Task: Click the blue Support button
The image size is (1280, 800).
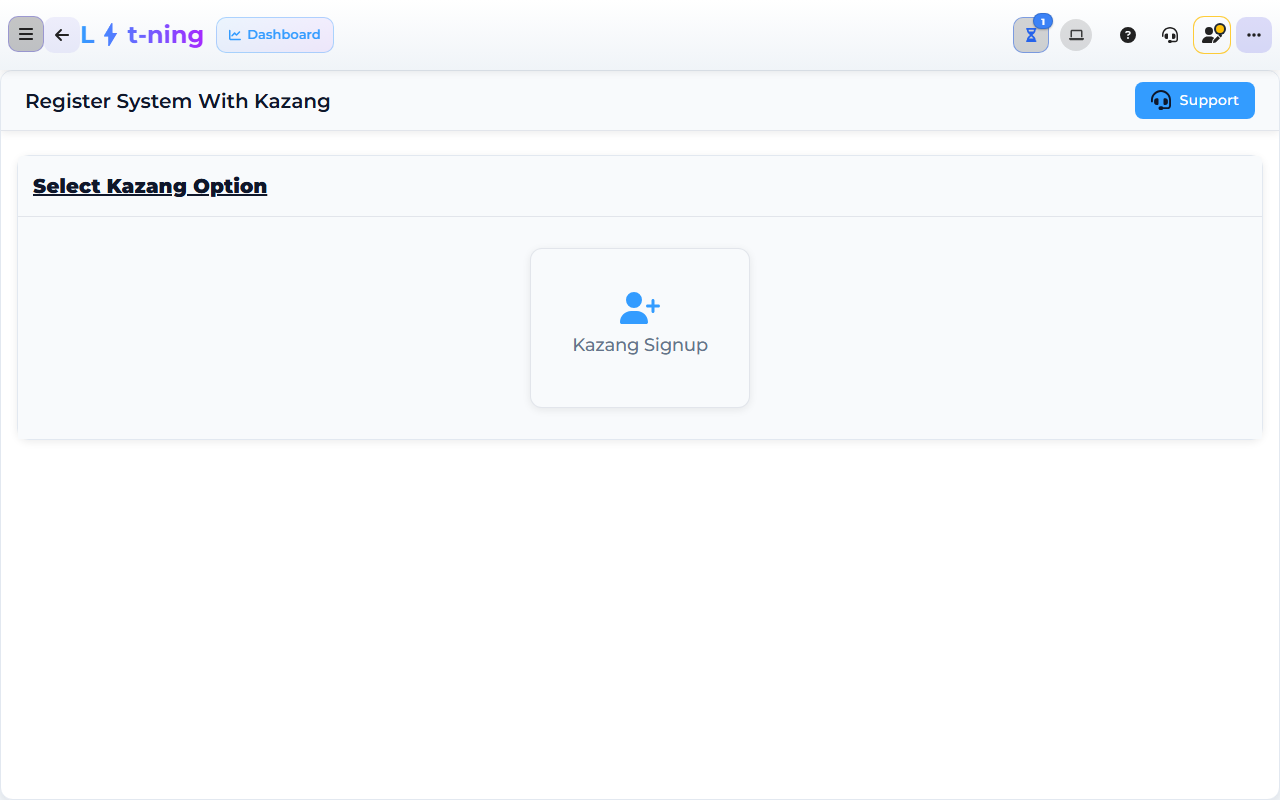Action: (x=1195, y=100)
